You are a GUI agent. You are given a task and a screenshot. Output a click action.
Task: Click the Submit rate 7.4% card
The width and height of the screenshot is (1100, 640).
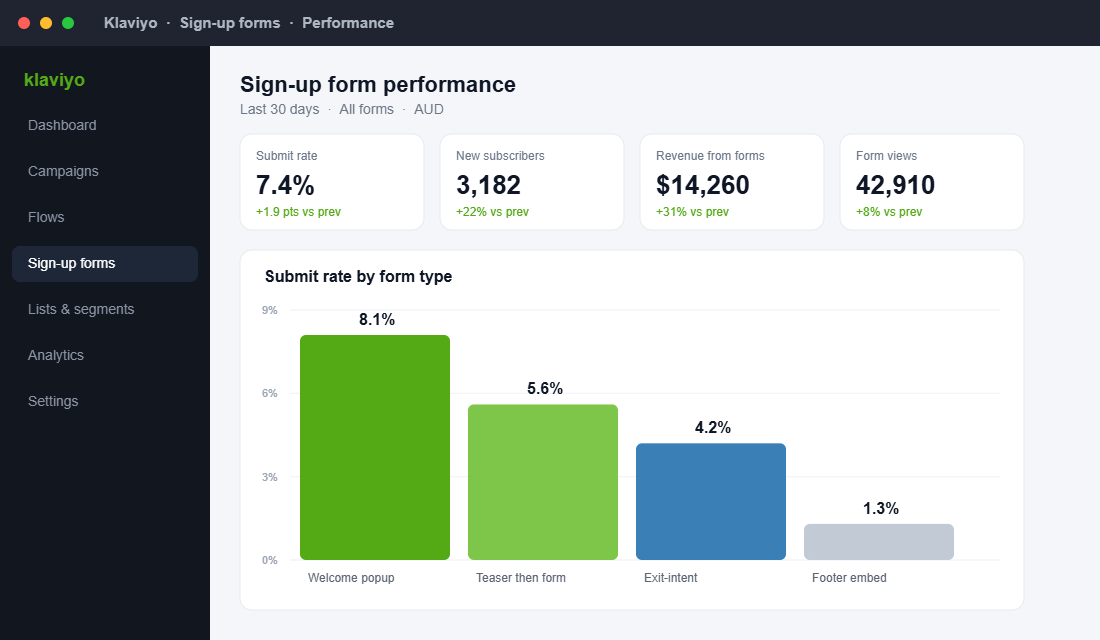pyautogui.click(x=332, y=182)
